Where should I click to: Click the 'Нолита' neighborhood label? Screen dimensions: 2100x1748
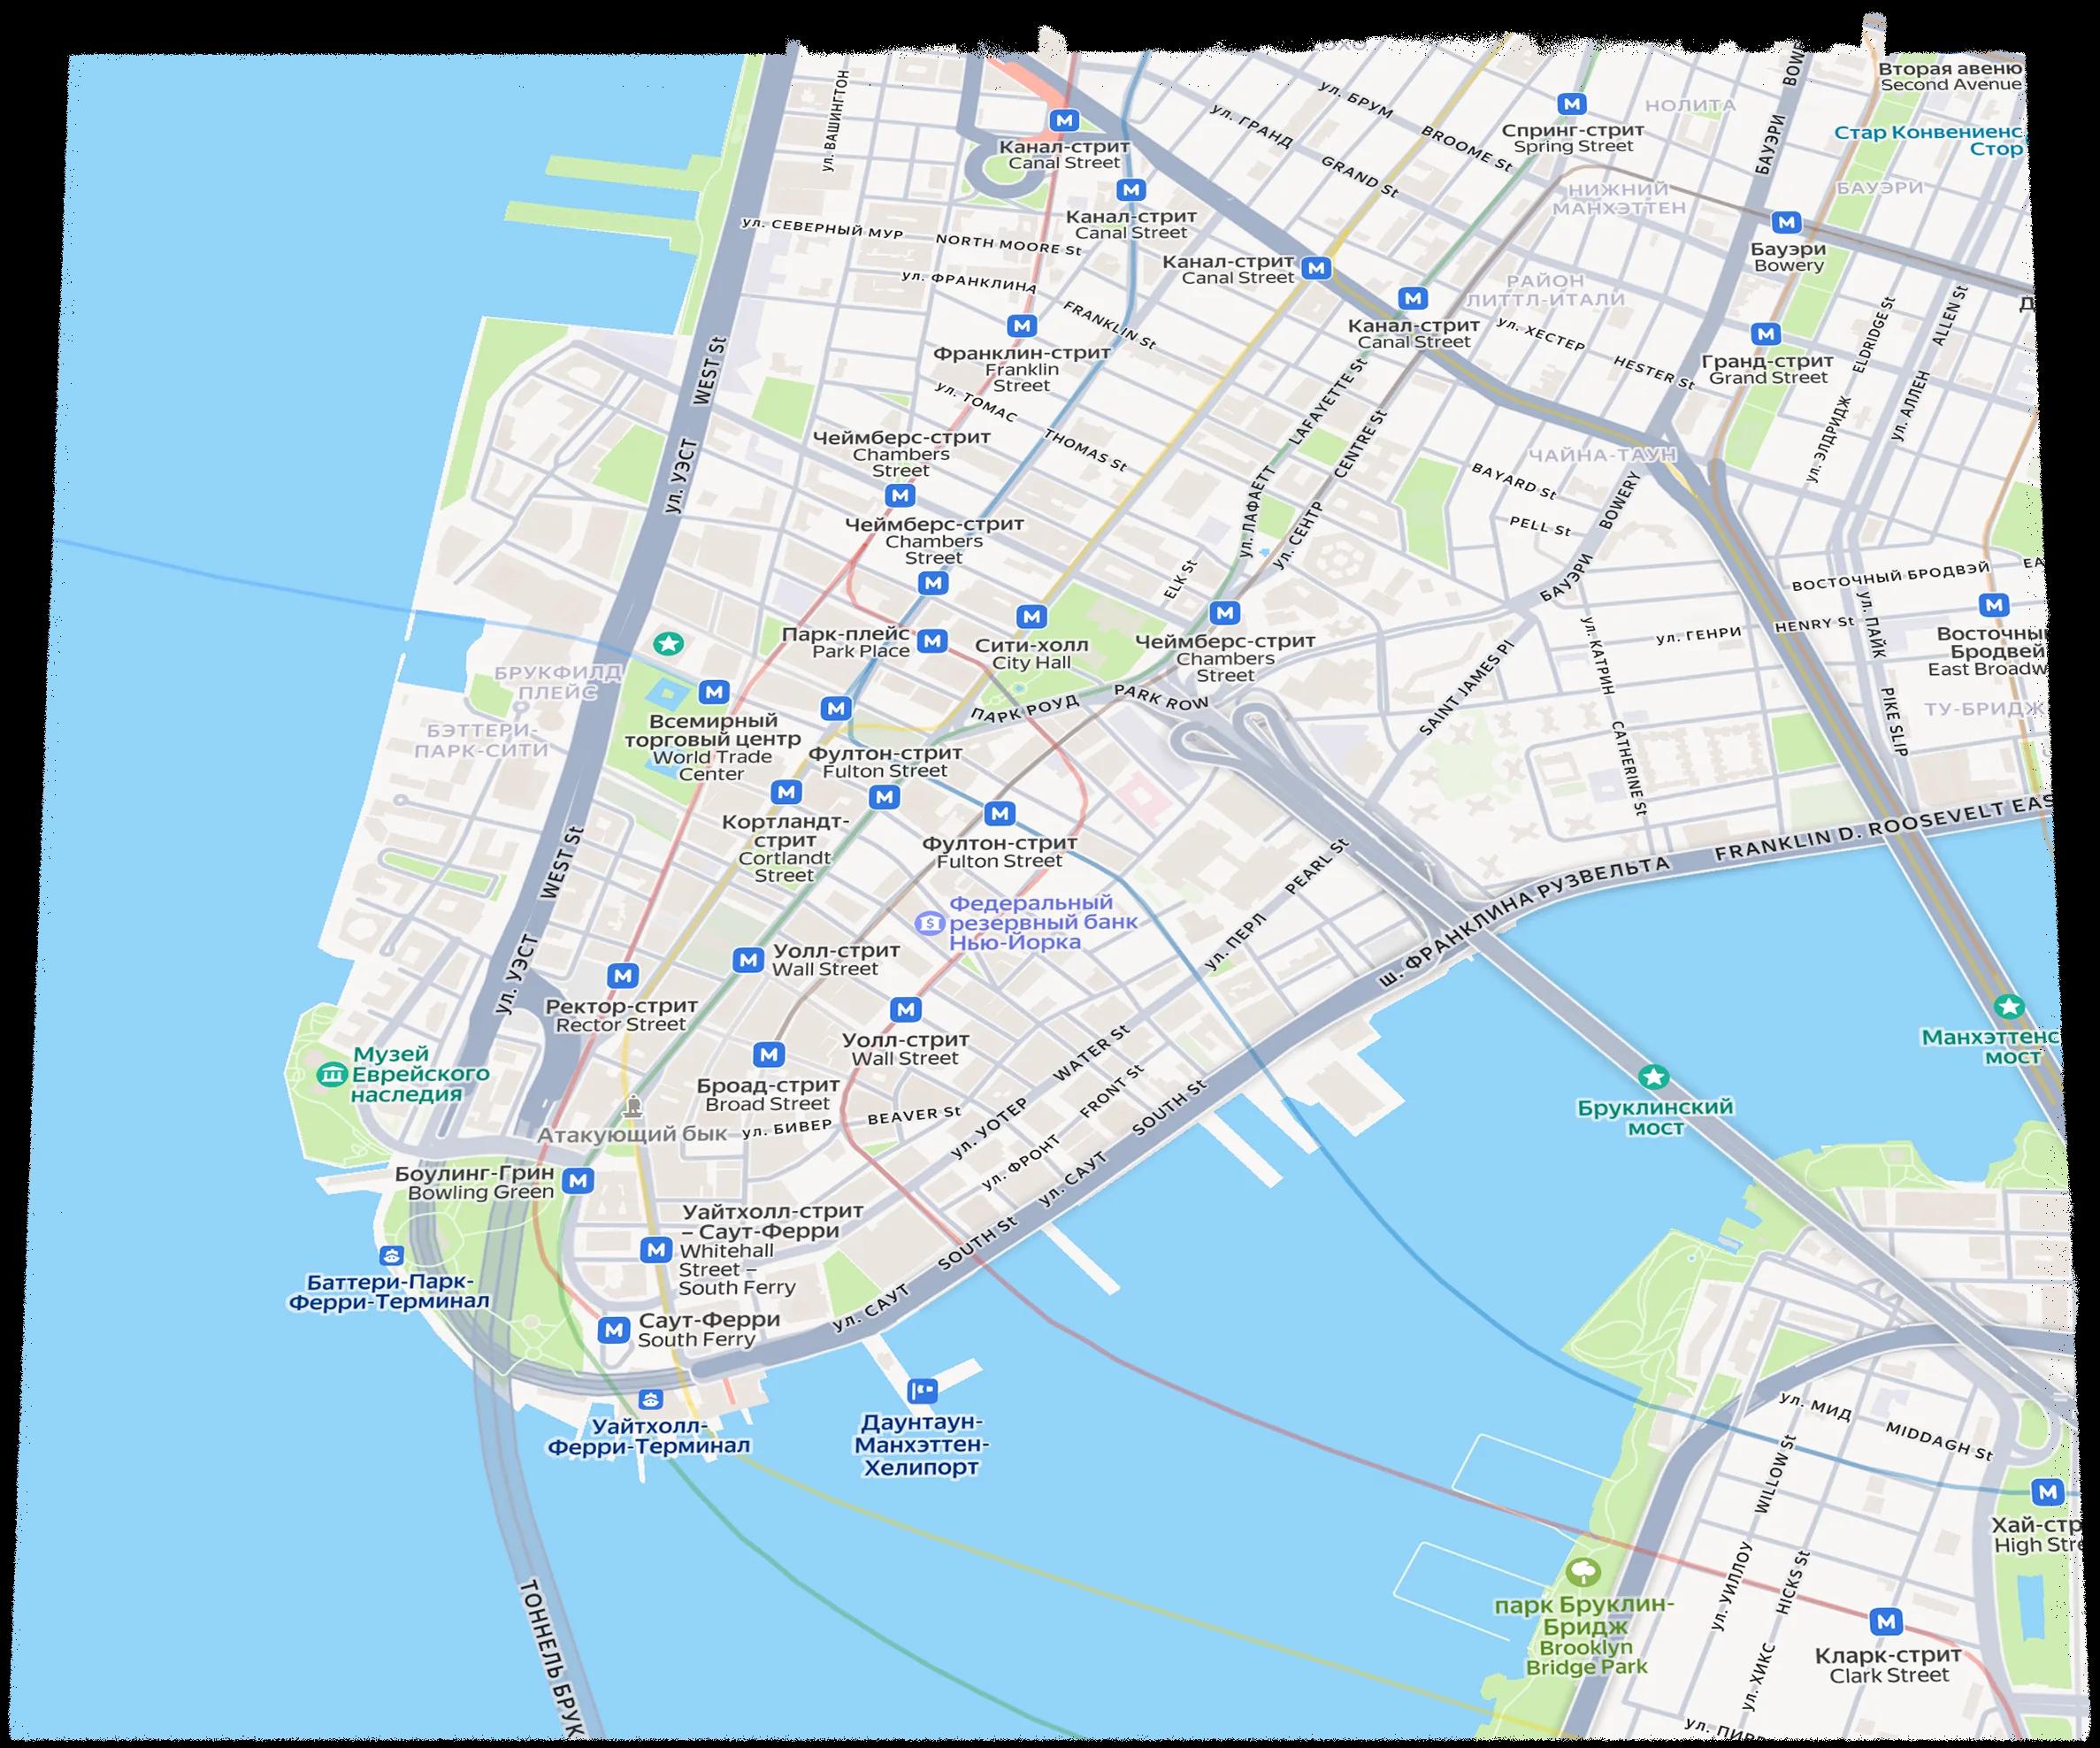[x=1690, y=105]
